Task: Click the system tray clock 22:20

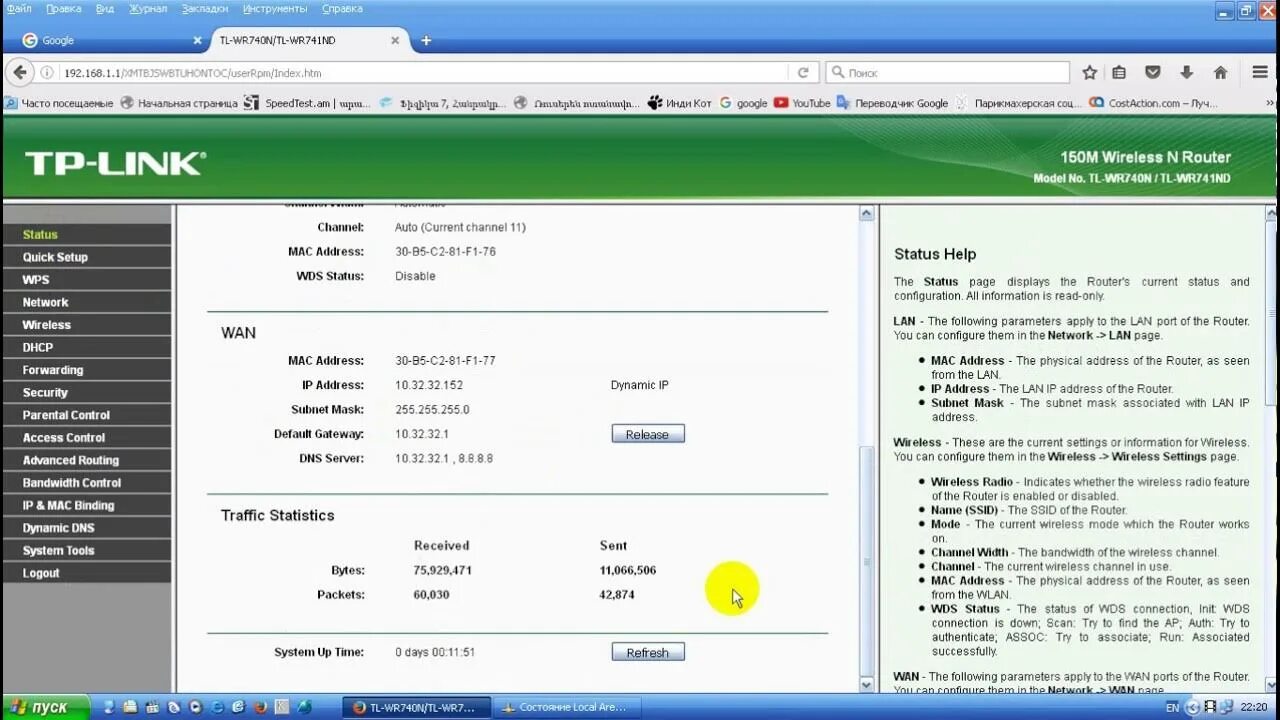Action: 1254,707
